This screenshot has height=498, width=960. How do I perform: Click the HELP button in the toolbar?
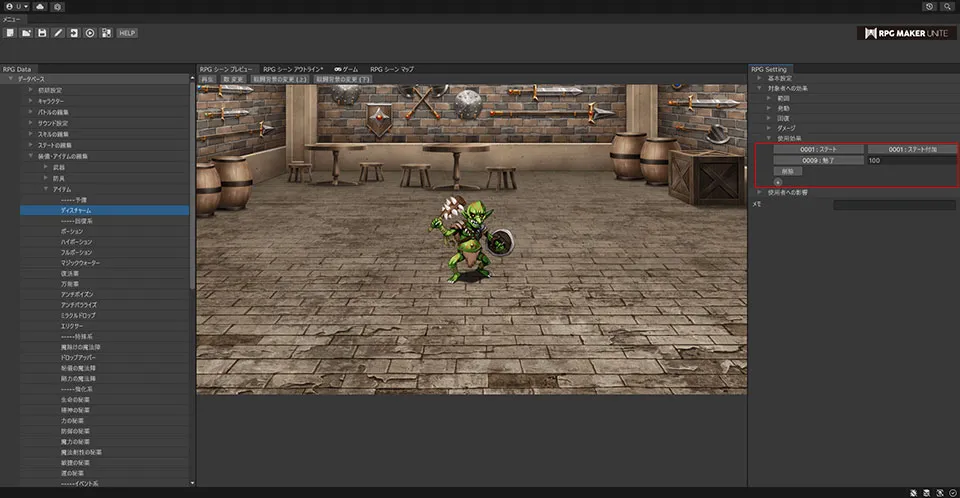click(126, 33)
